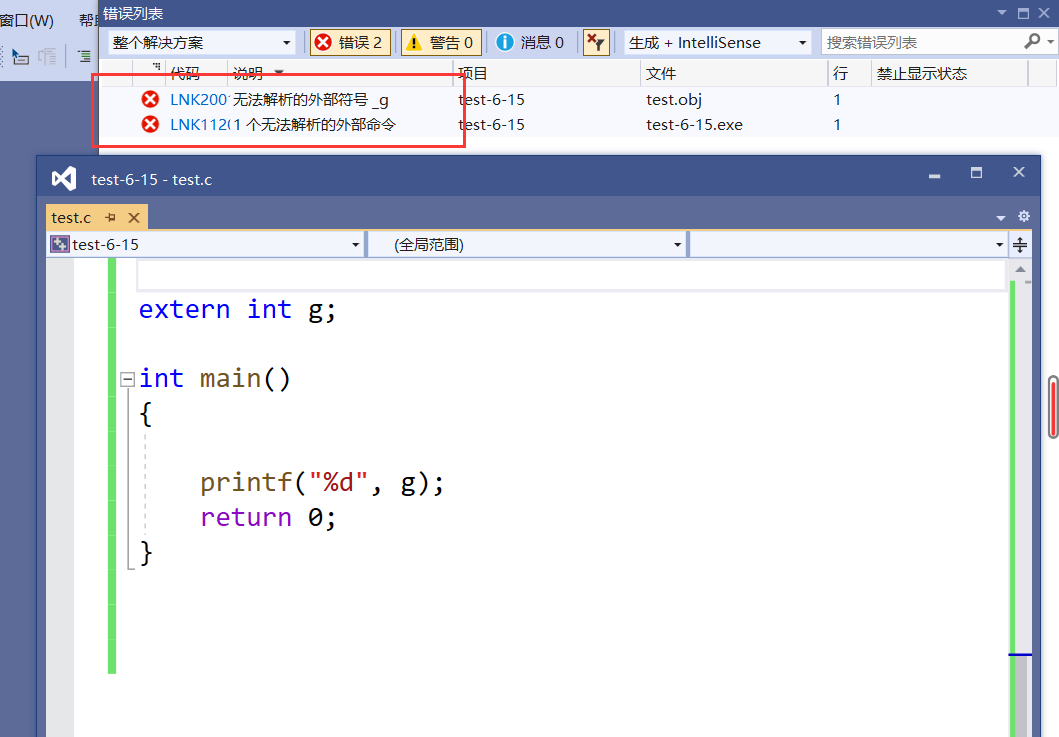The image size is (1059, 737).
Task: Click the Visual Studio logo in editor title bar
Action: click(x=64, y=179)
